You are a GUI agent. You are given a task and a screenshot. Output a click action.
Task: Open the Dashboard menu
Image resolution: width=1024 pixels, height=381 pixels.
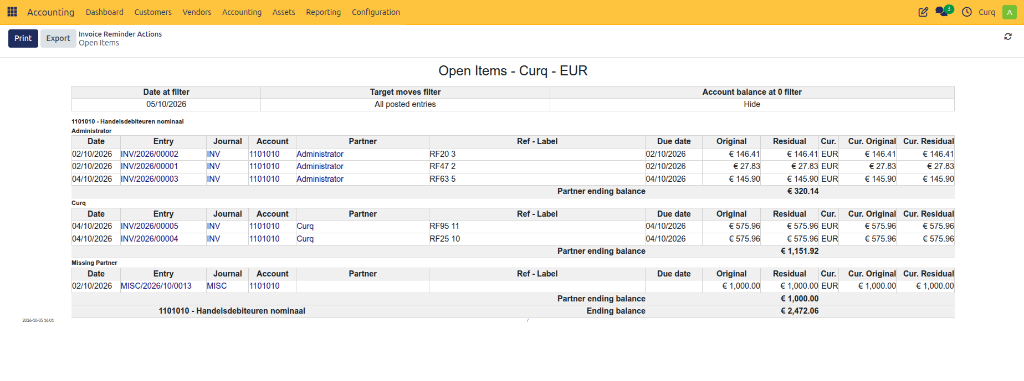tap(104, 12)
